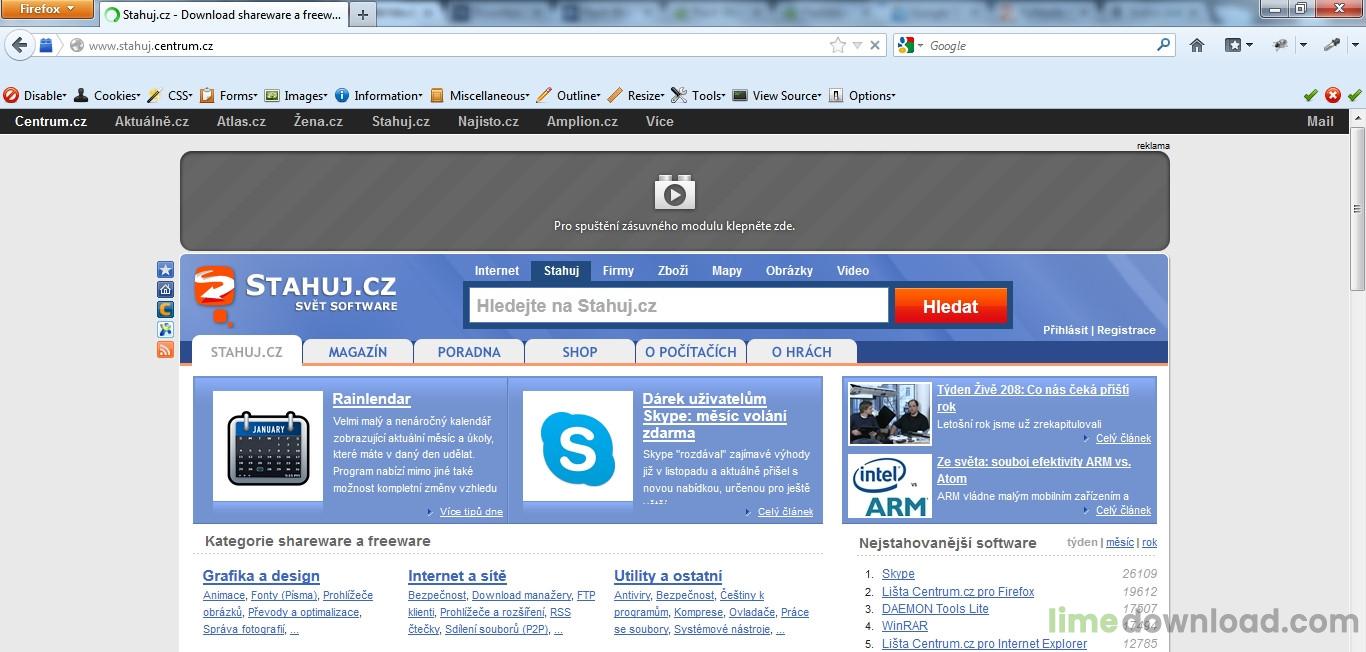Click the Hledejte na Stahuj.cz search field
This screenshot has width=1366, height=652.
tap(679, 306)
